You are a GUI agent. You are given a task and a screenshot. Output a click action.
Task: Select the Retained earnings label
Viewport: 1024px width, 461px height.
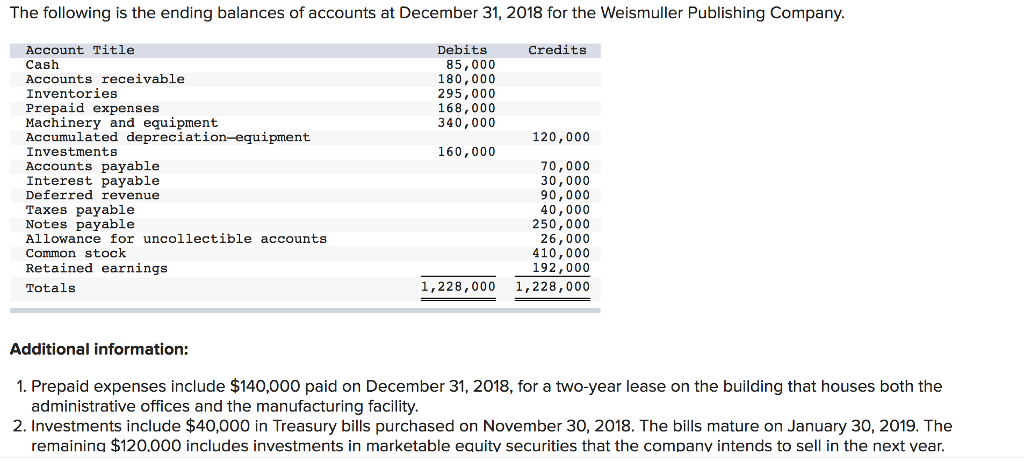(97, 268)
